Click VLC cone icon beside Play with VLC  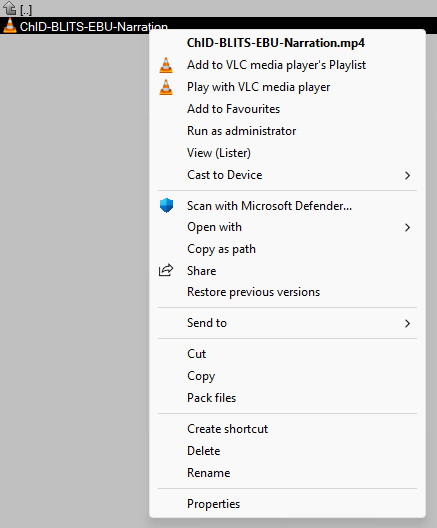pos(166,87)
